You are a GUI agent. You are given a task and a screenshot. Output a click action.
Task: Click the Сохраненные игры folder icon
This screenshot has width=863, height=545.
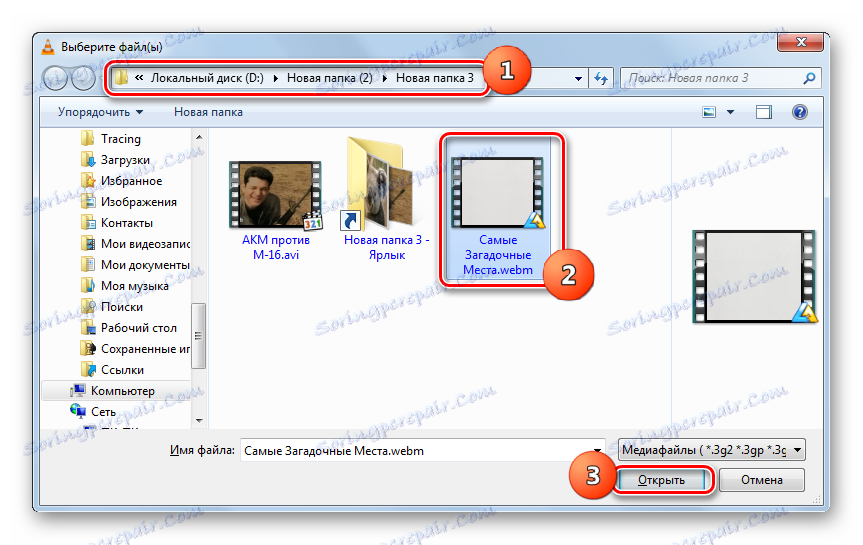(88, 348)
